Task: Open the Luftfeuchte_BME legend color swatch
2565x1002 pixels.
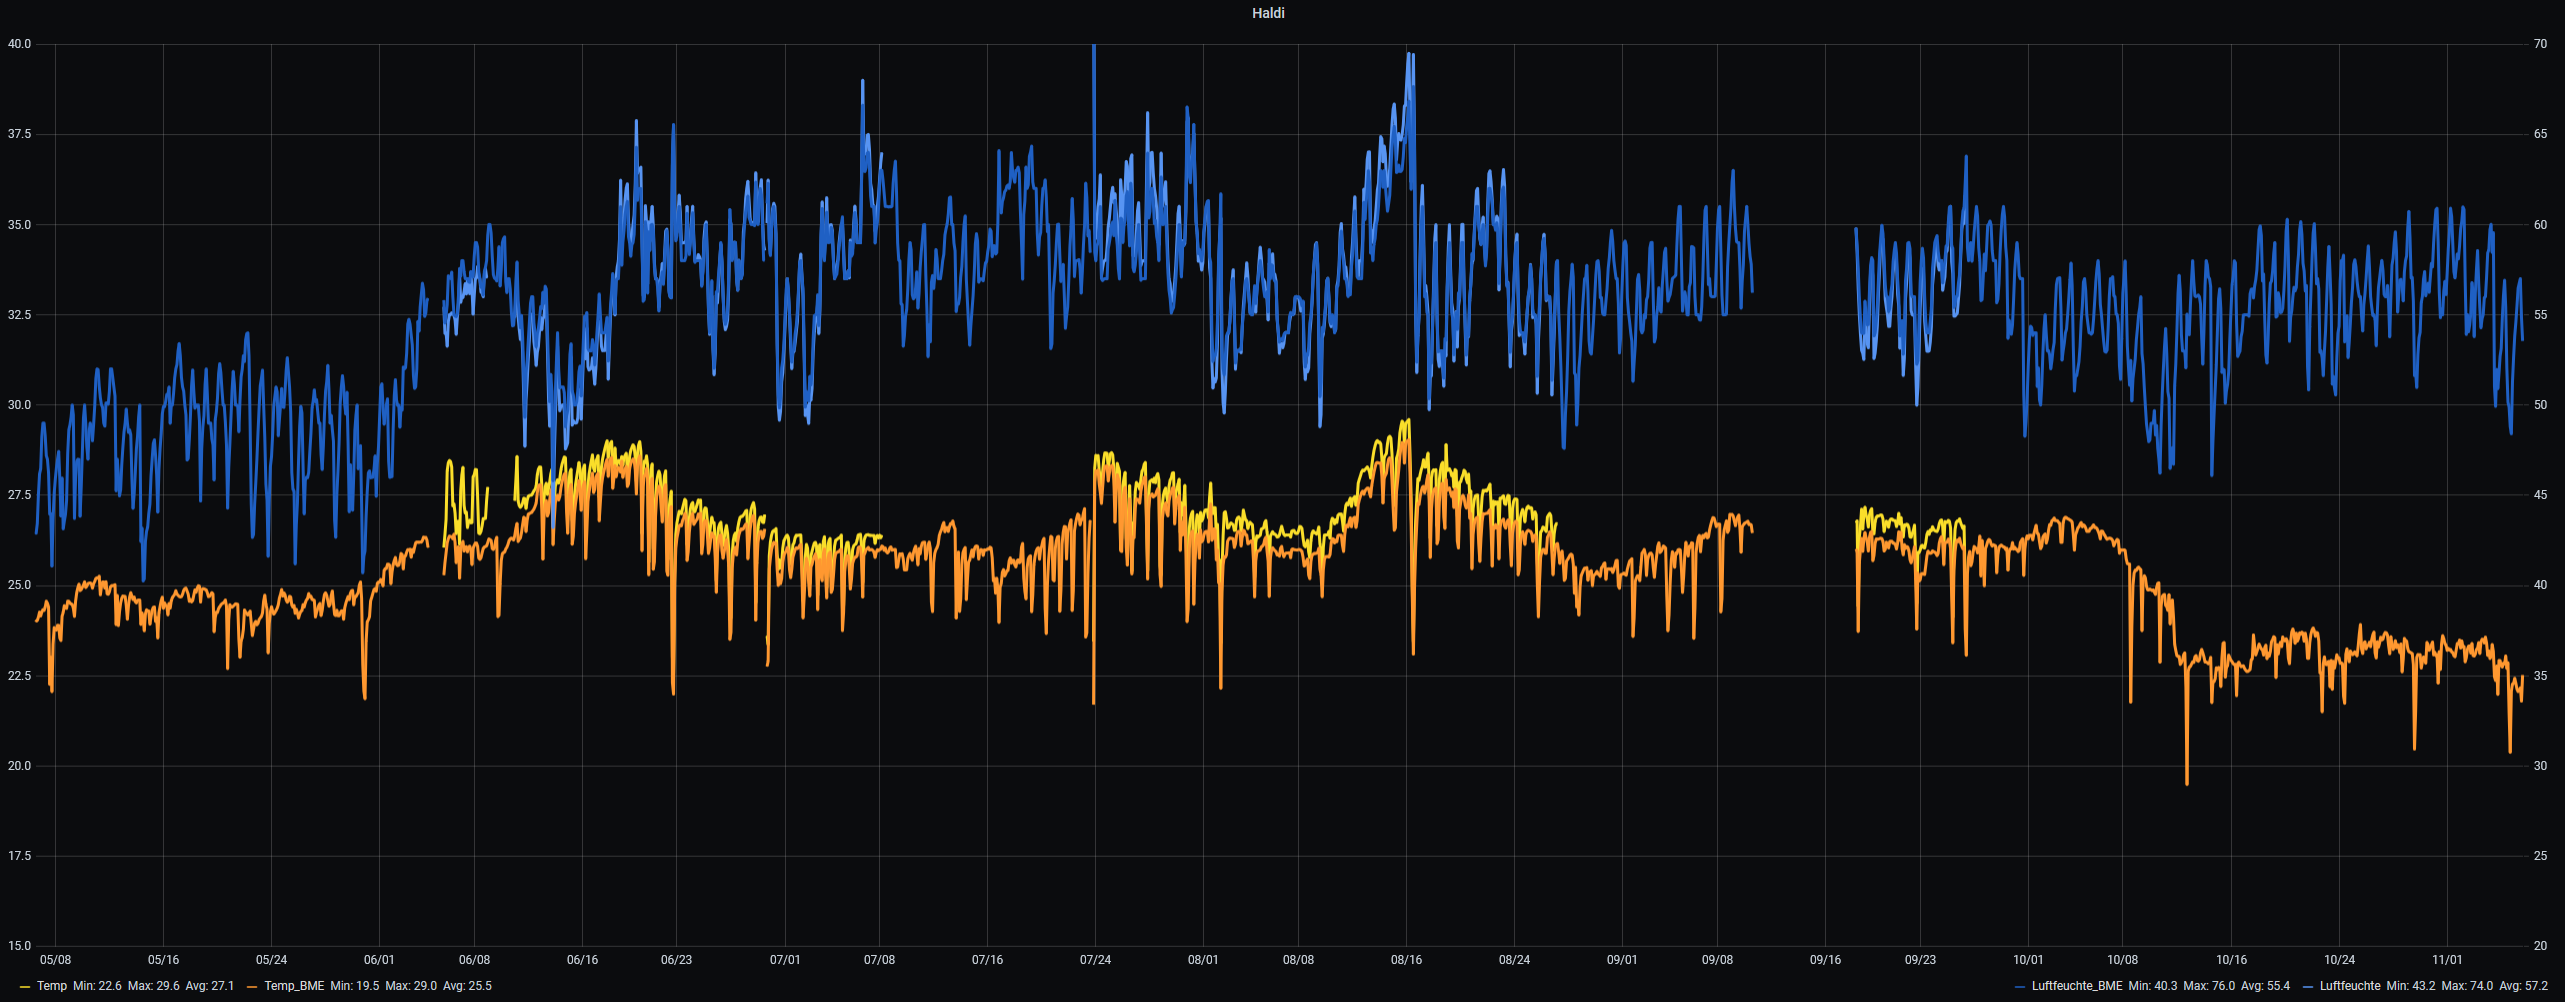Action: (x=2020, y=987)
